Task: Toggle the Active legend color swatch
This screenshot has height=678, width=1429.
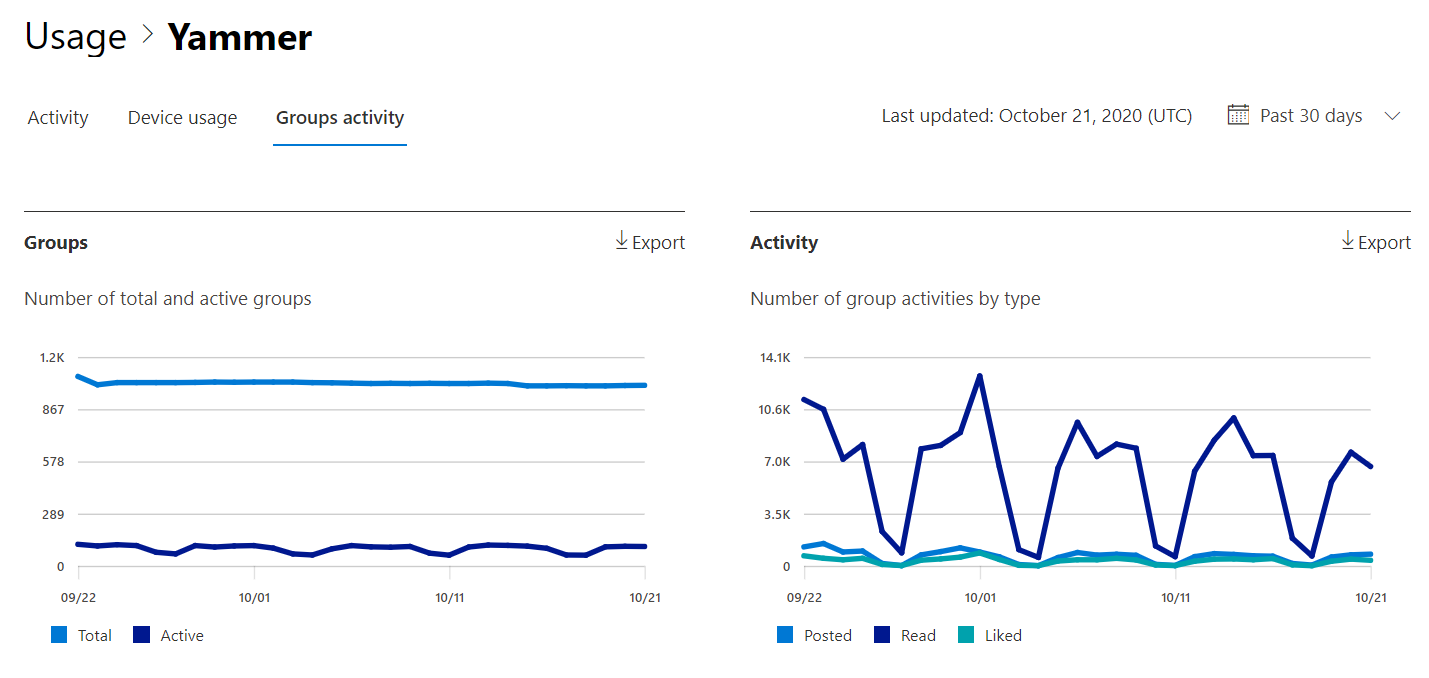Action: coord(141,635)
